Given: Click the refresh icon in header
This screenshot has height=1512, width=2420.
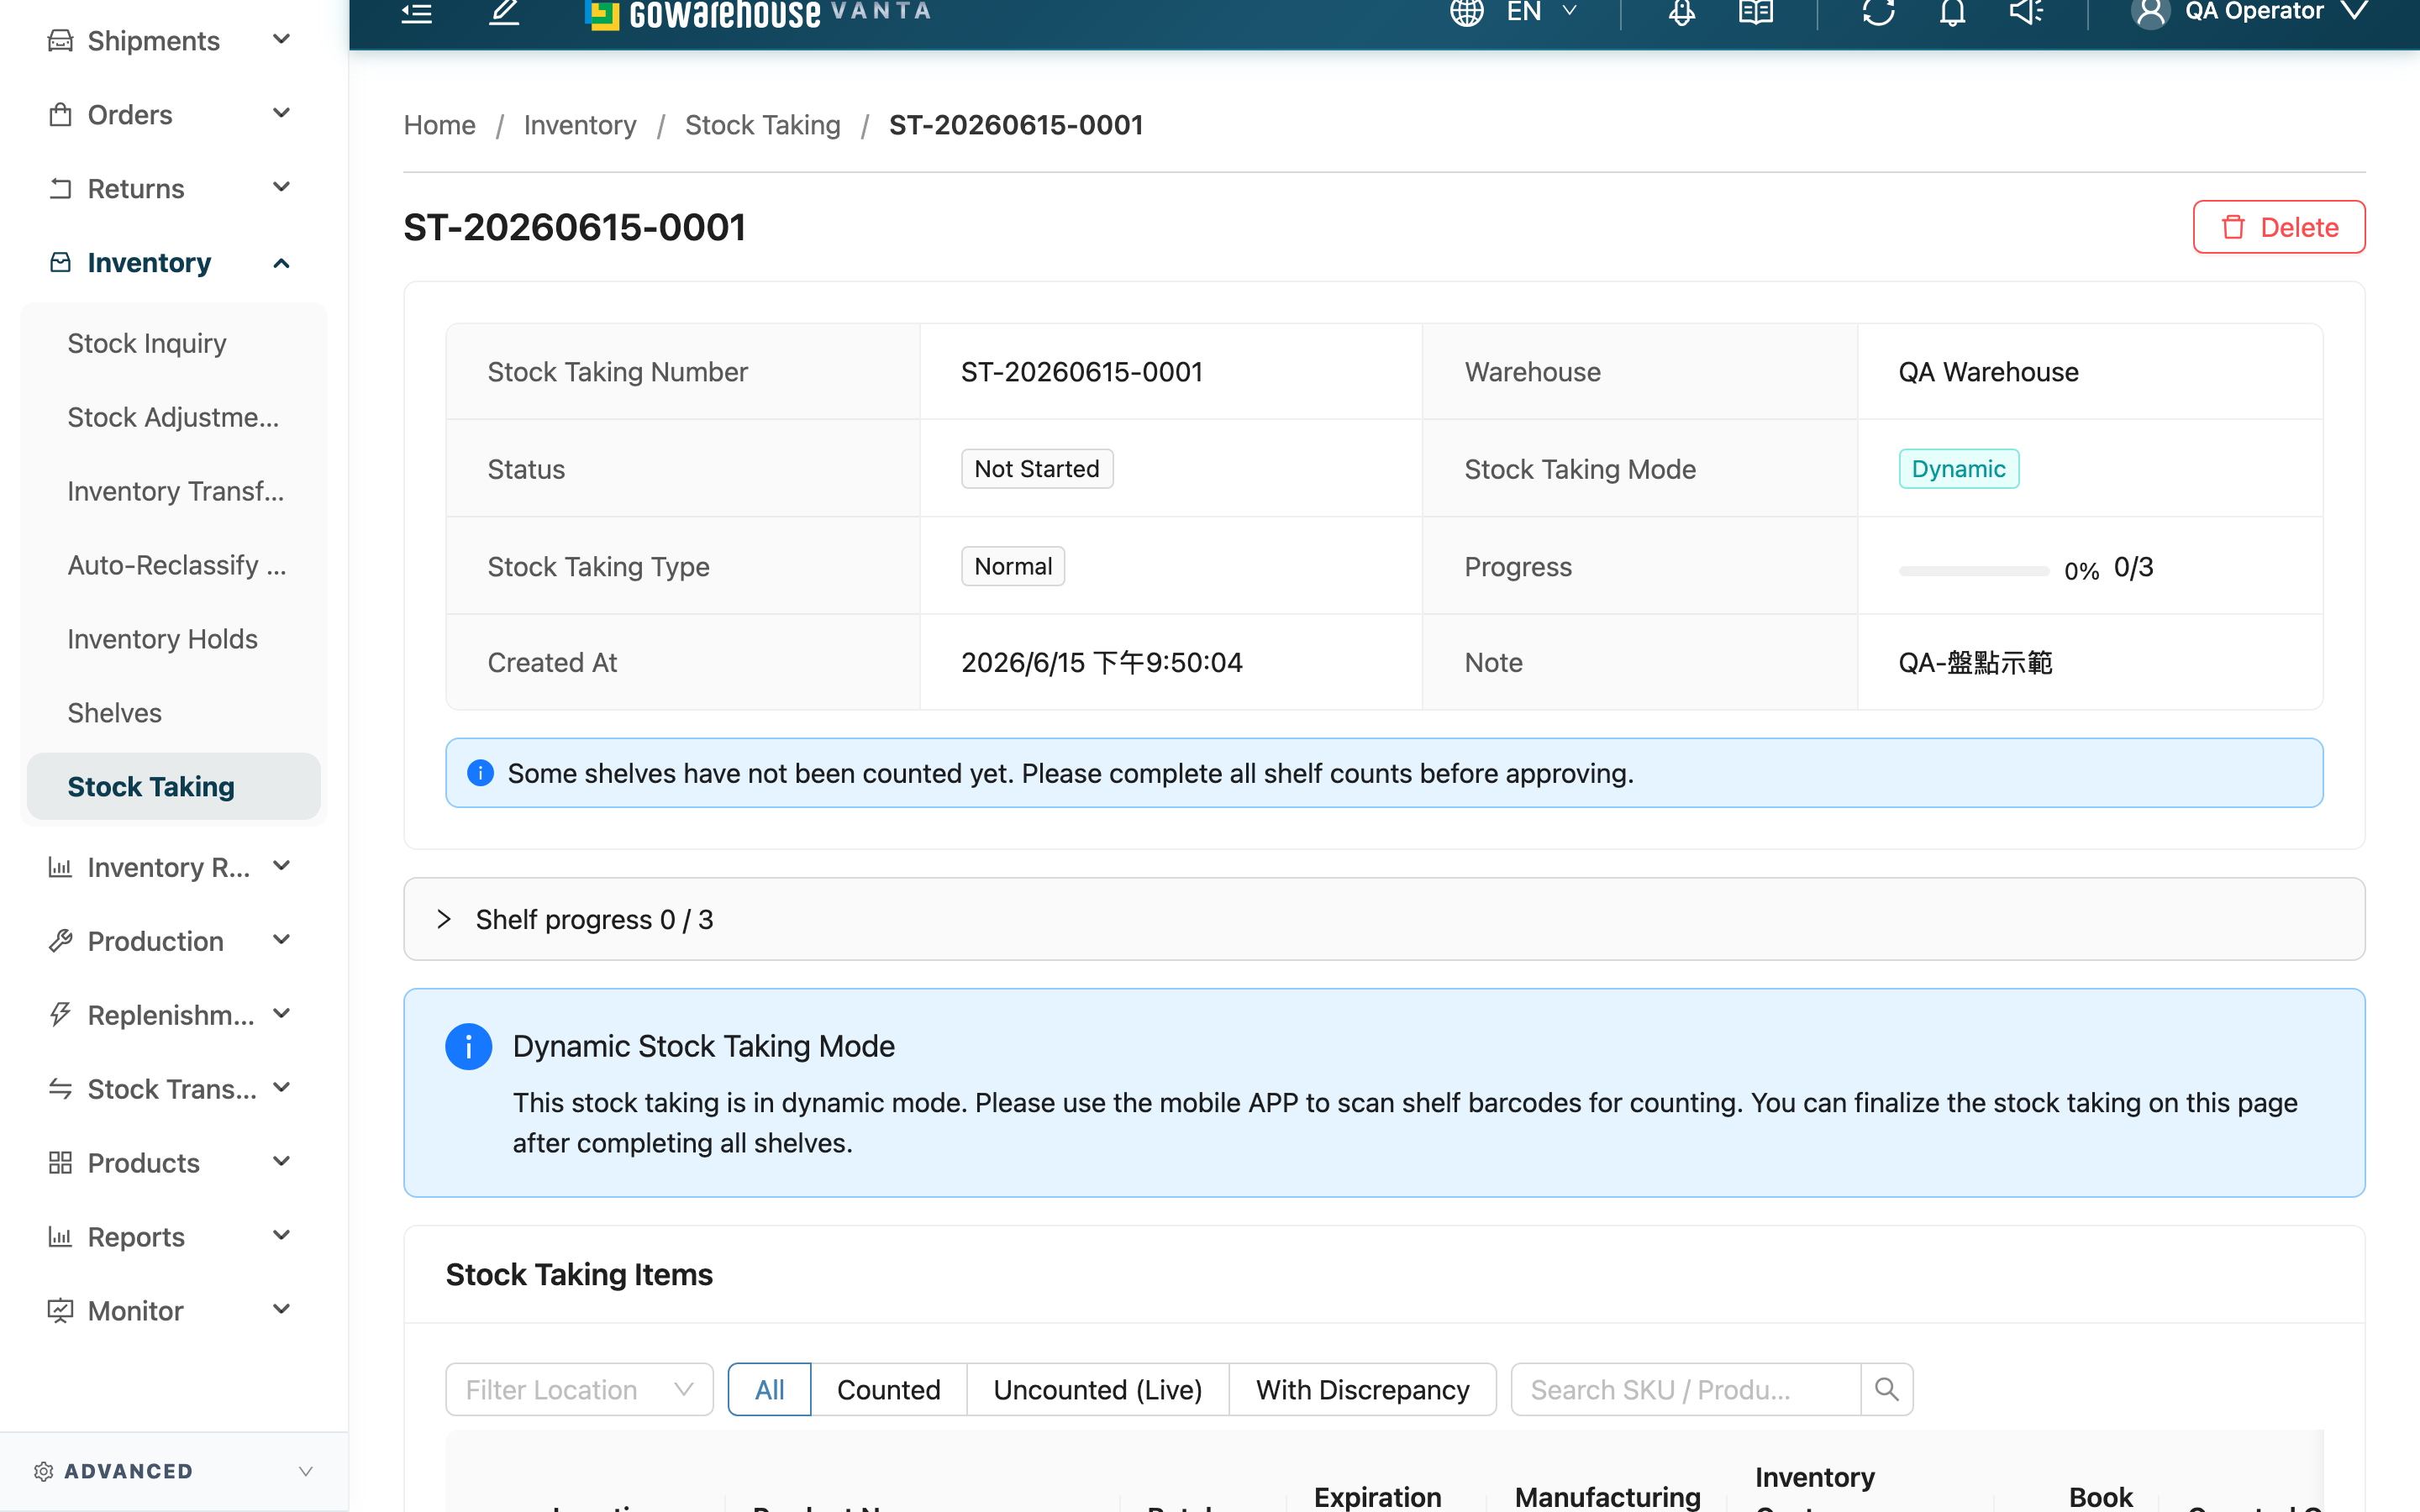Looking at the screenshot, I should coord(1878,12).
